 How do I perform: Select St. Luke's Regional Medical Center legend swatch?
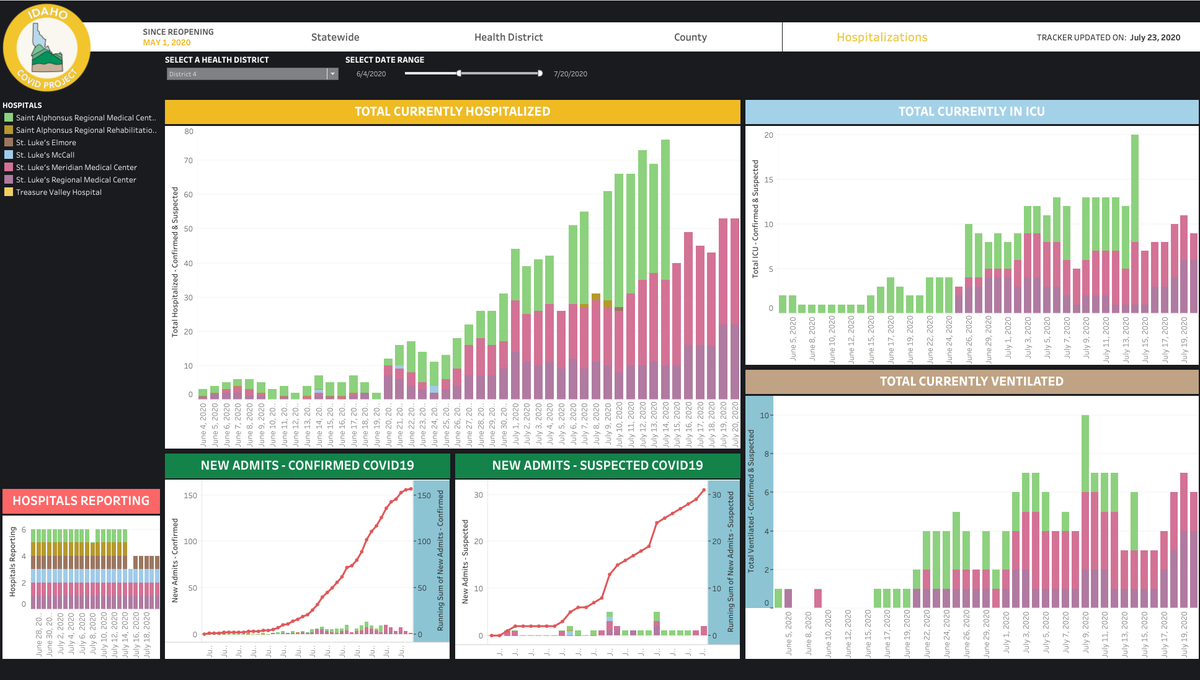pos(8,180)
